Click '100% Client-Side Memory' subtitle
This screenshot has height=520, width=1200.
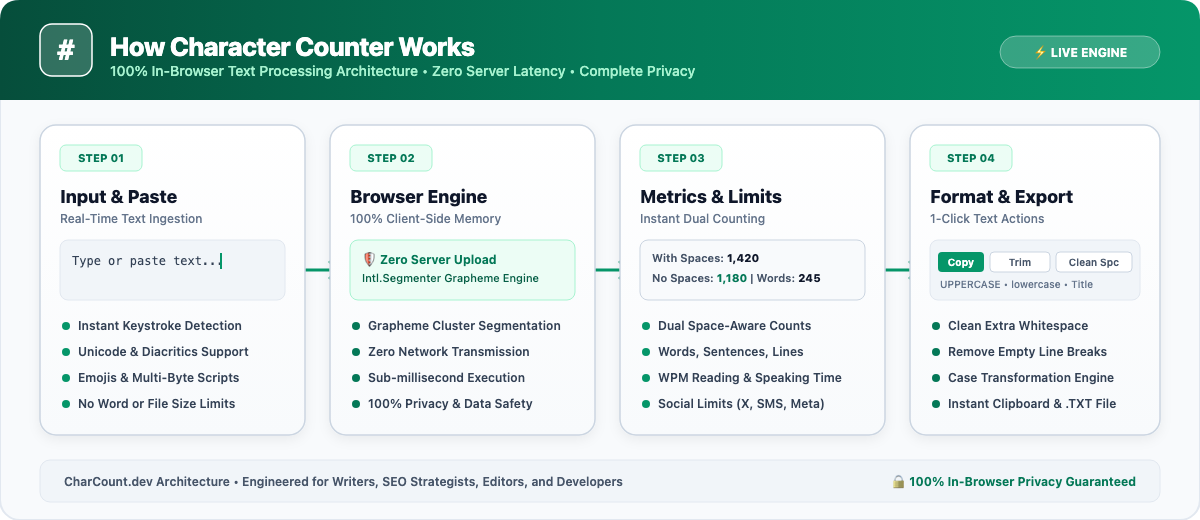pyautogui.click(x=425, y=218)
